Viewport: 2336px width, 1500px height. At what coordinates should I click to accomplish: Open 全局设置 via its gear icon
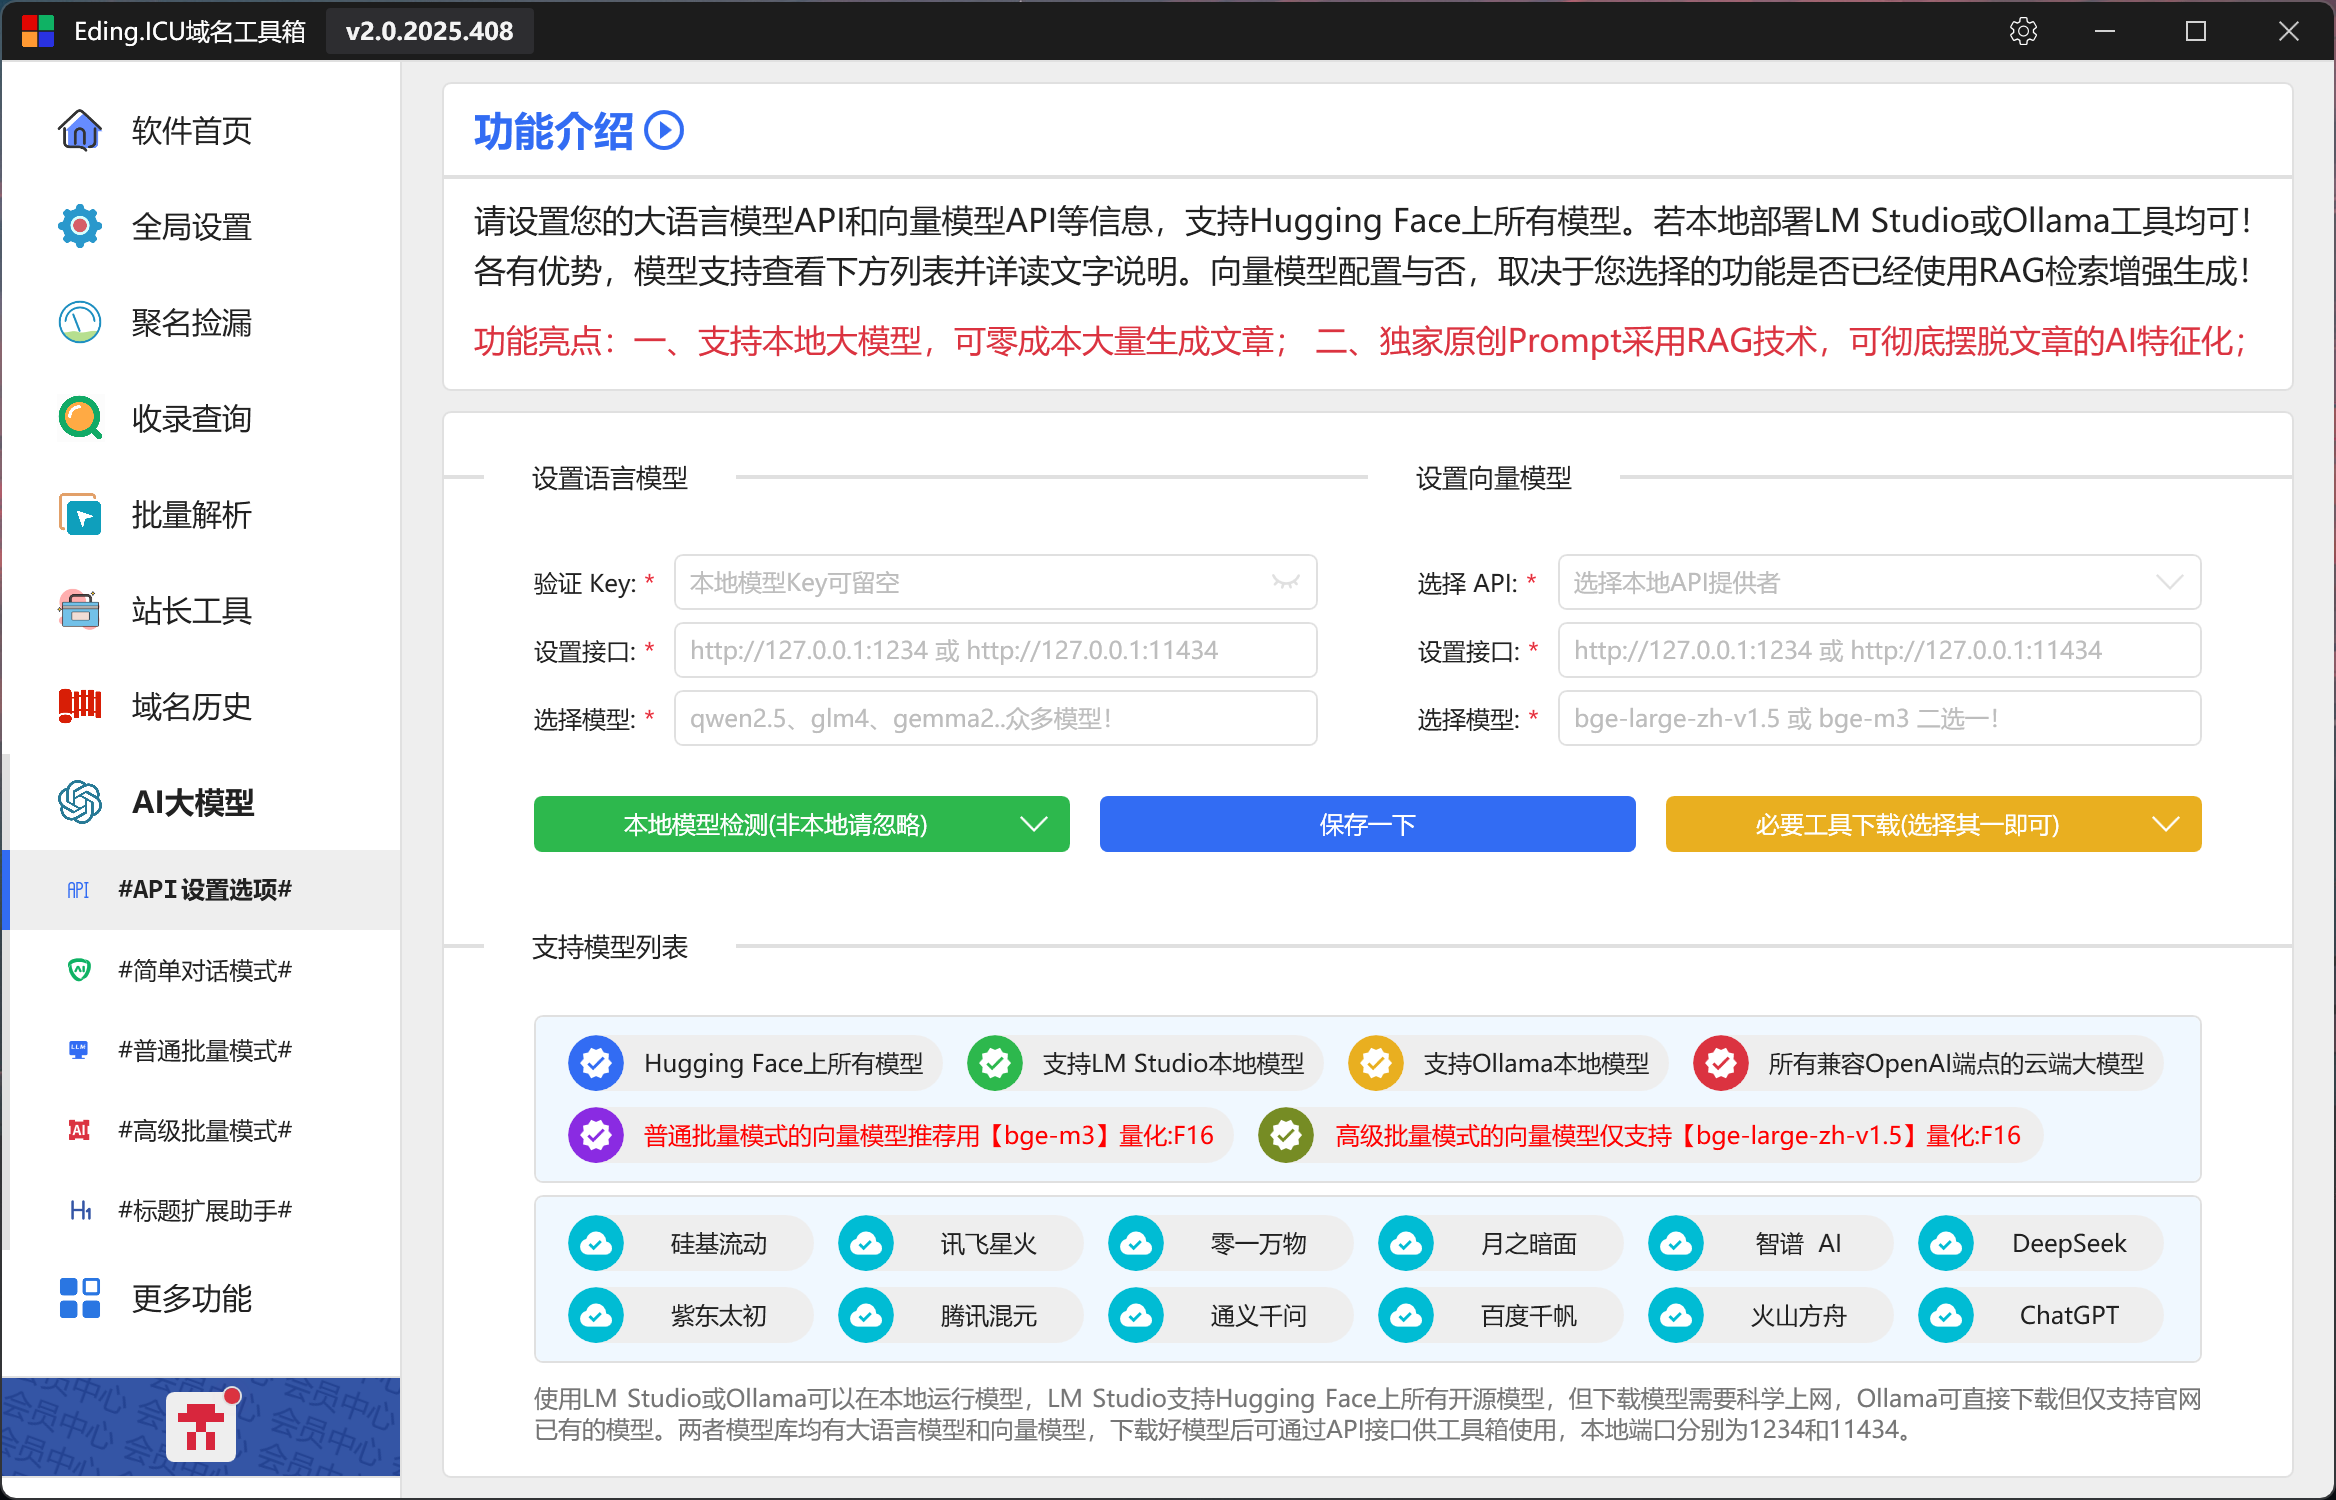[x=80, y=226]
